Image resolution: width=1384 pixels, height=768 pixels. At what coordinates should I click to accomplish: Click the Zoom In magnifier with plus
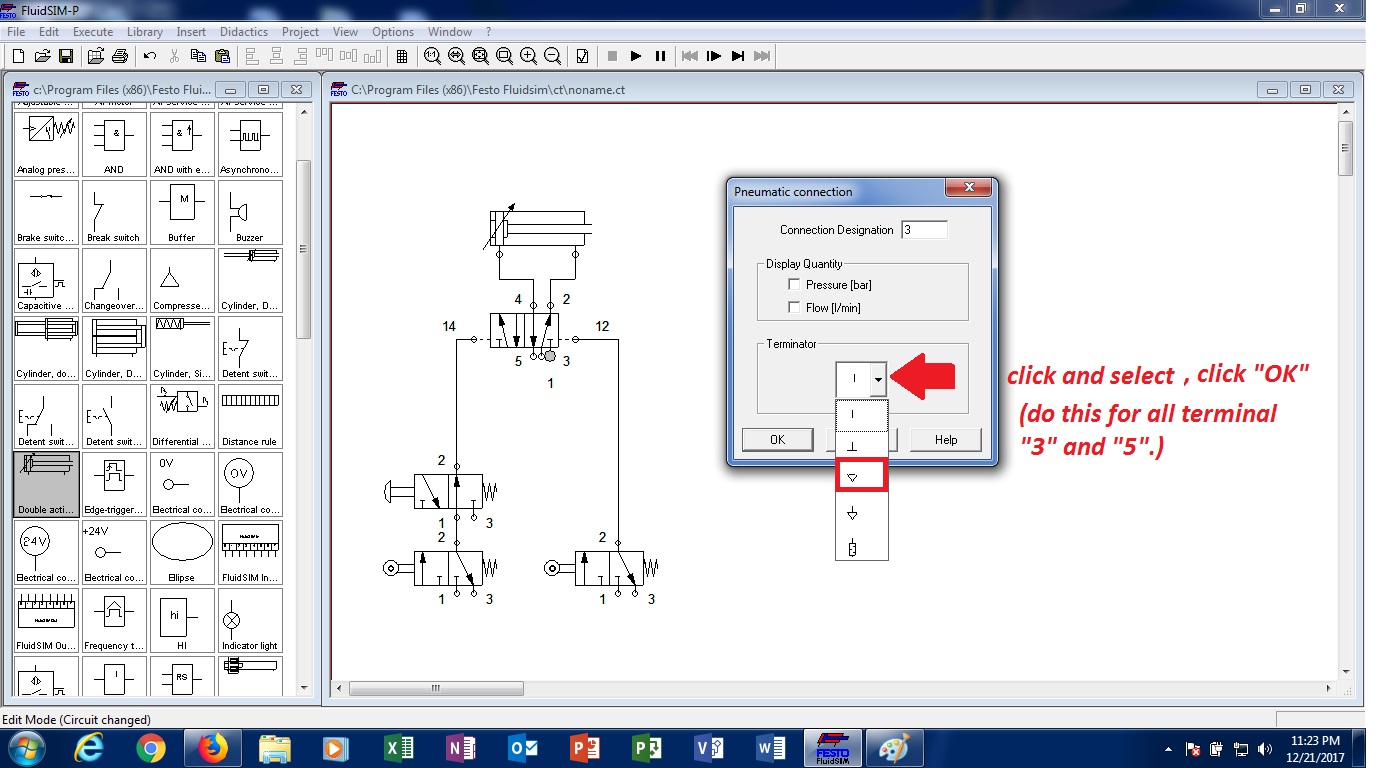click(528, 56)
